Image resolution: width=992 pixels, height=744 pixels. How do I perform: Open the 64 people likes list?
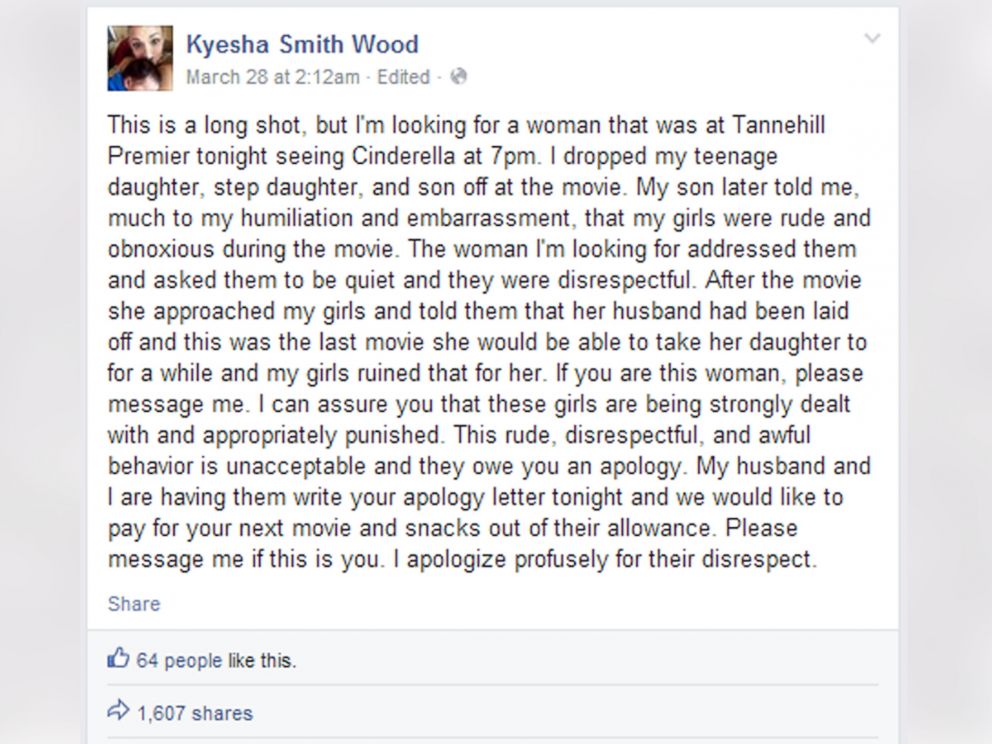coord(179,660)
